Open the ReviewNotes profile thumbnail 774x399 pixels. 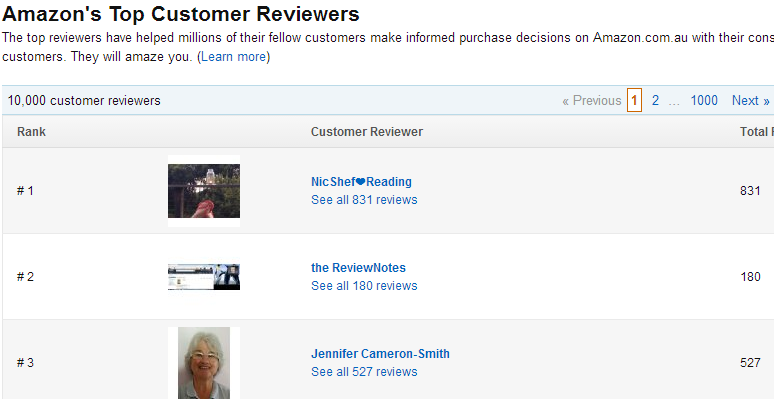[204, 277]
